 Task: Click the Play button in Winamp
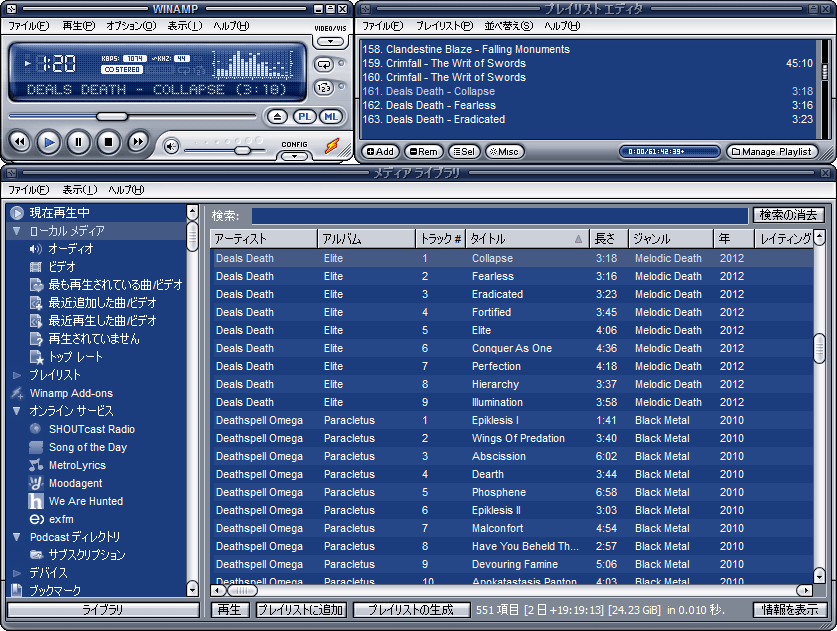click(x=49, y=142)
